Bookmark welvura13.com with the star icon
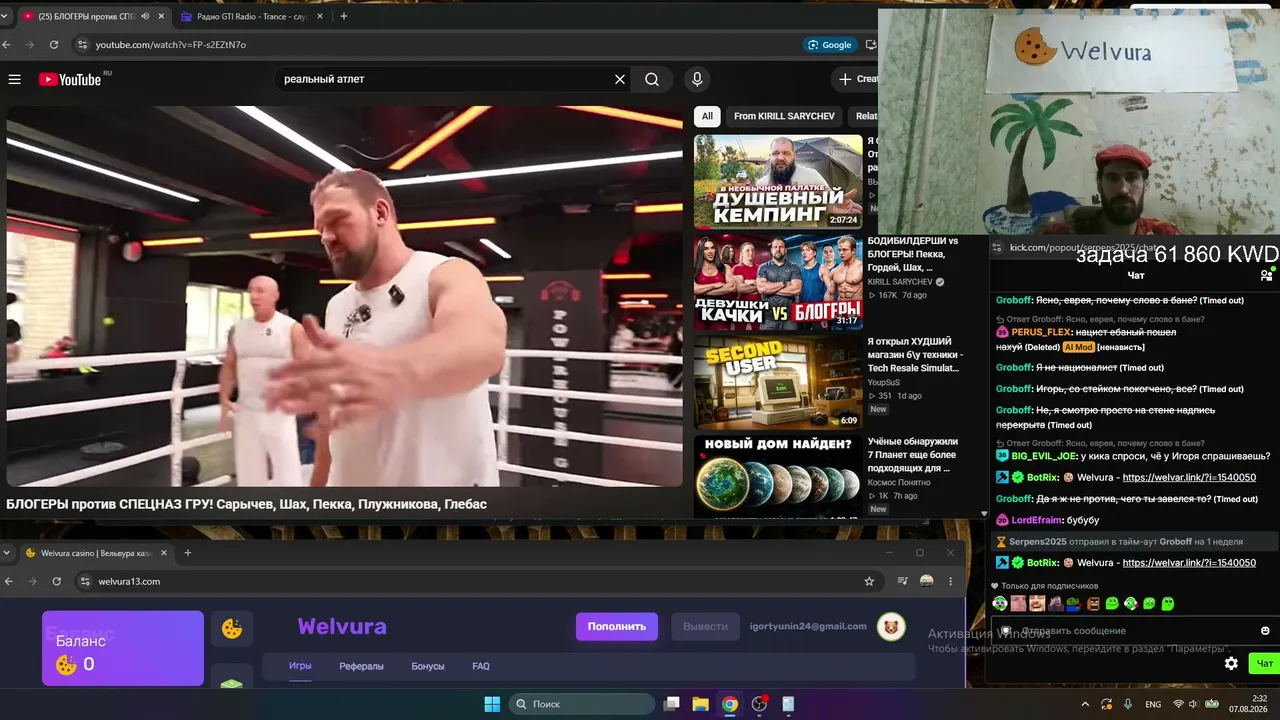This screenshot has width=1280, height=720. [x=869, y=581]
